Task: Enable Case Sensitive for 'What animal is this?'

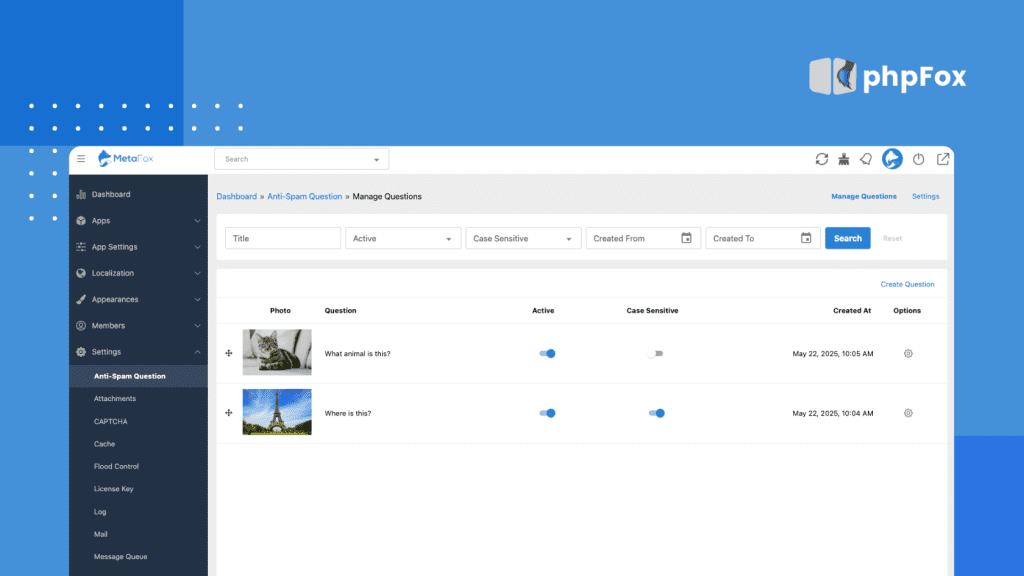Action: (x=655, y=354)
